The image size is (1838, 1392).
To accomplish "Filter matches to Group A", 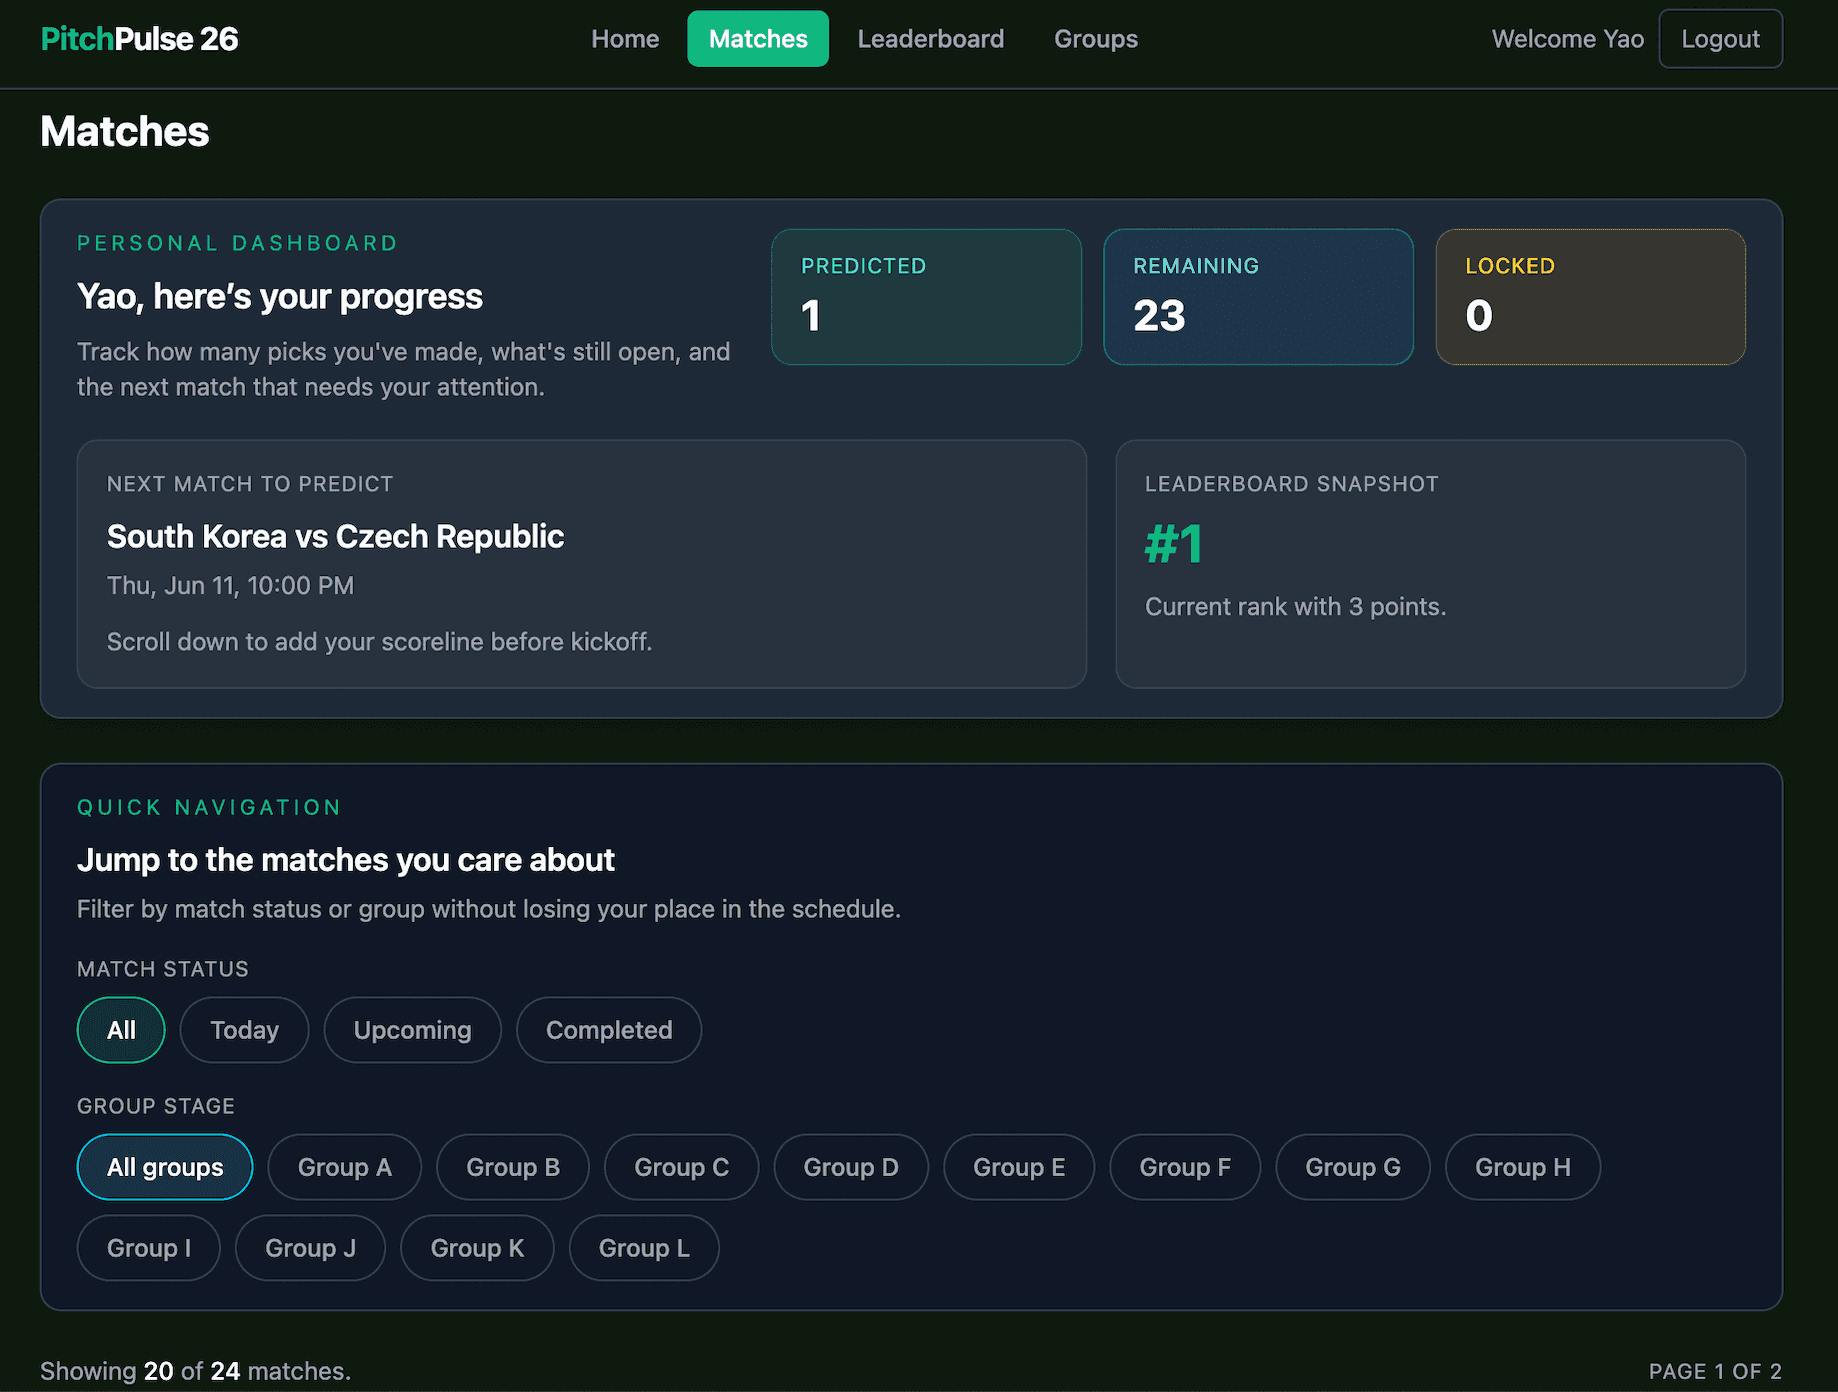I will [344, 1167].
